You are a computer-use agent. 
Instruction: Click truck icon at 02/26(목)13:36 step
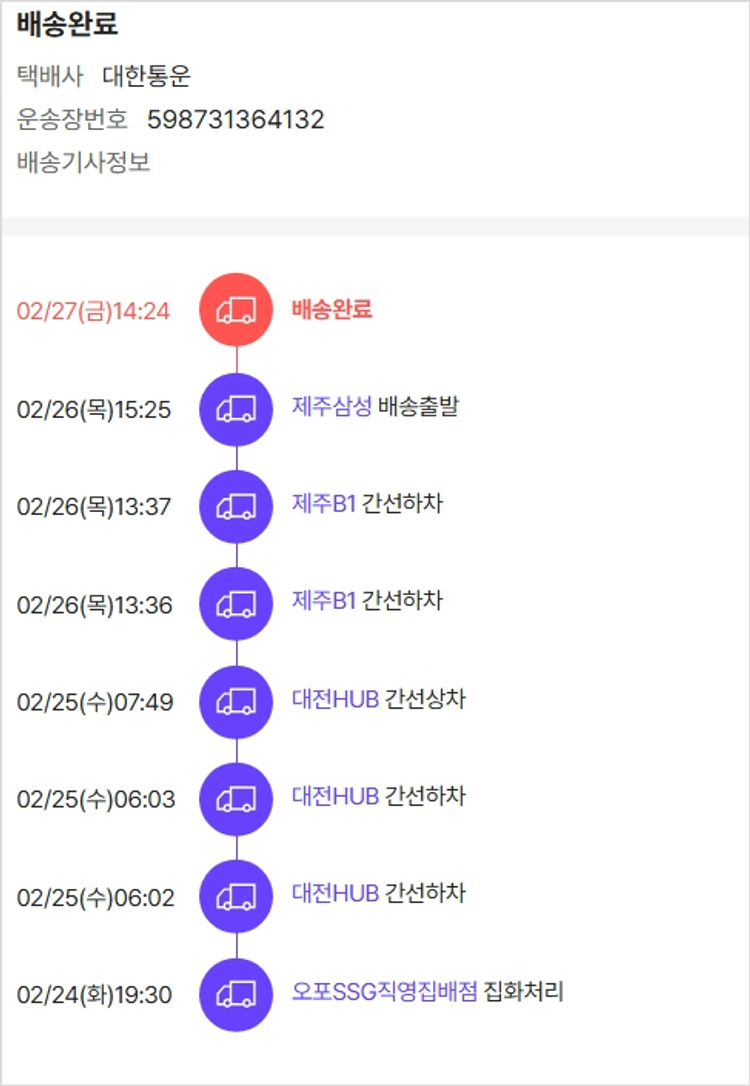point(236,604)
